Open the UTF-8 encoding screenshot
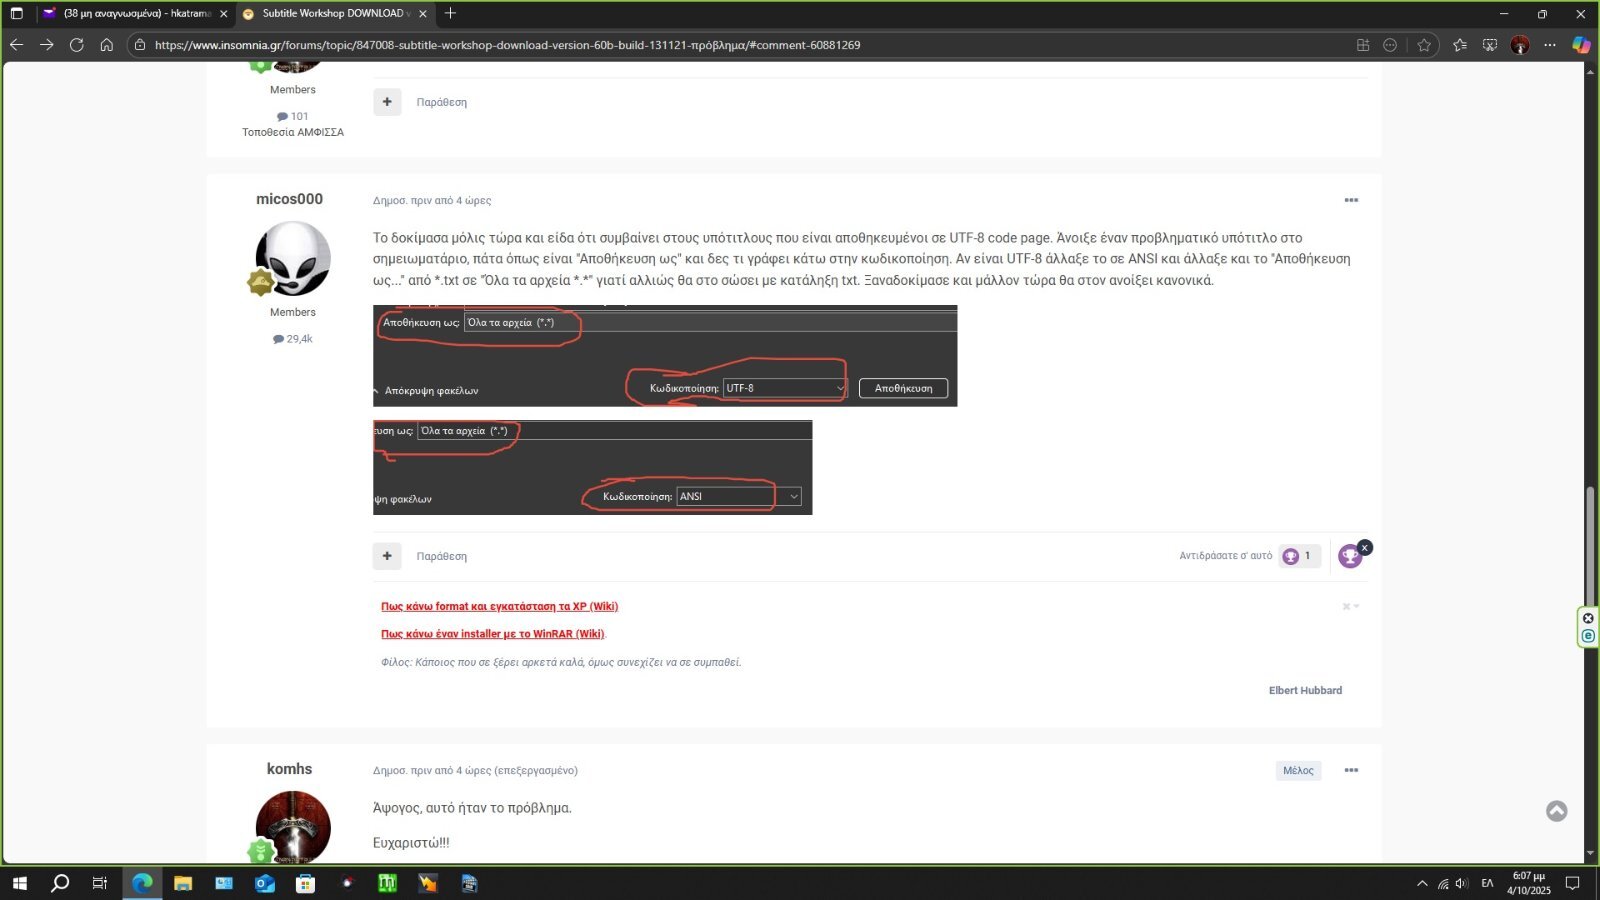 pos(665,356)
